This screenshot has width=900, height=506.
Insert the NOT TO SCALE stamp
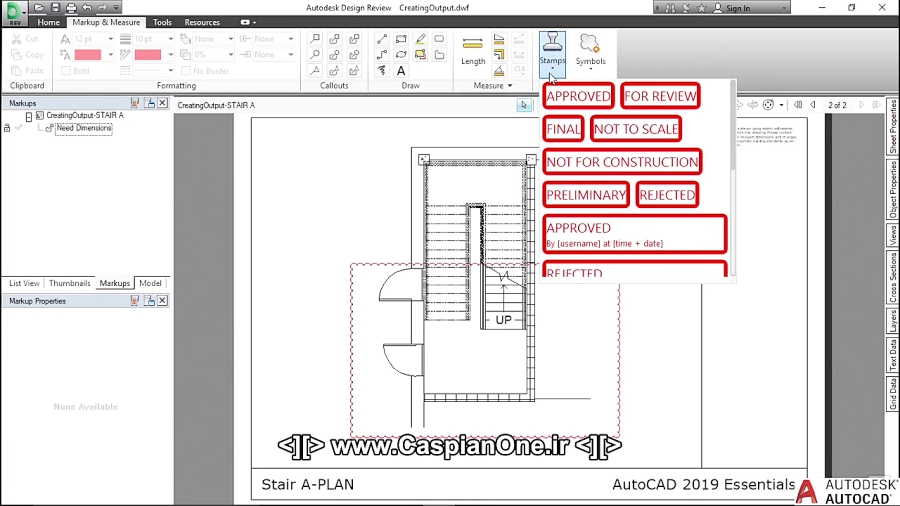(x=636, y=129)
